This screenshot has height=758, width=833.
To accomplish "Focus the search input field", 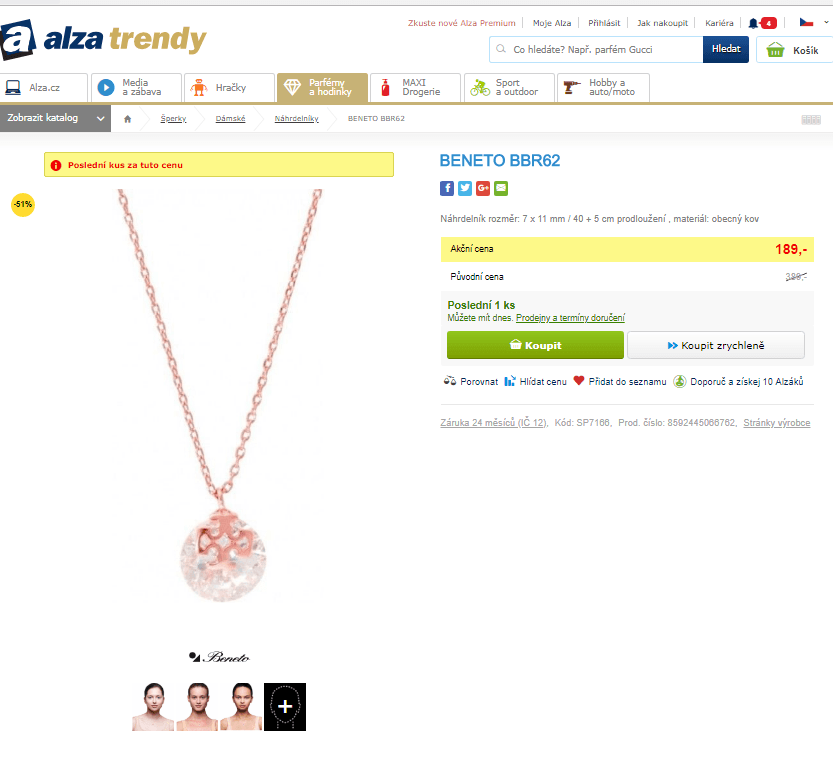I will (596, 49).
